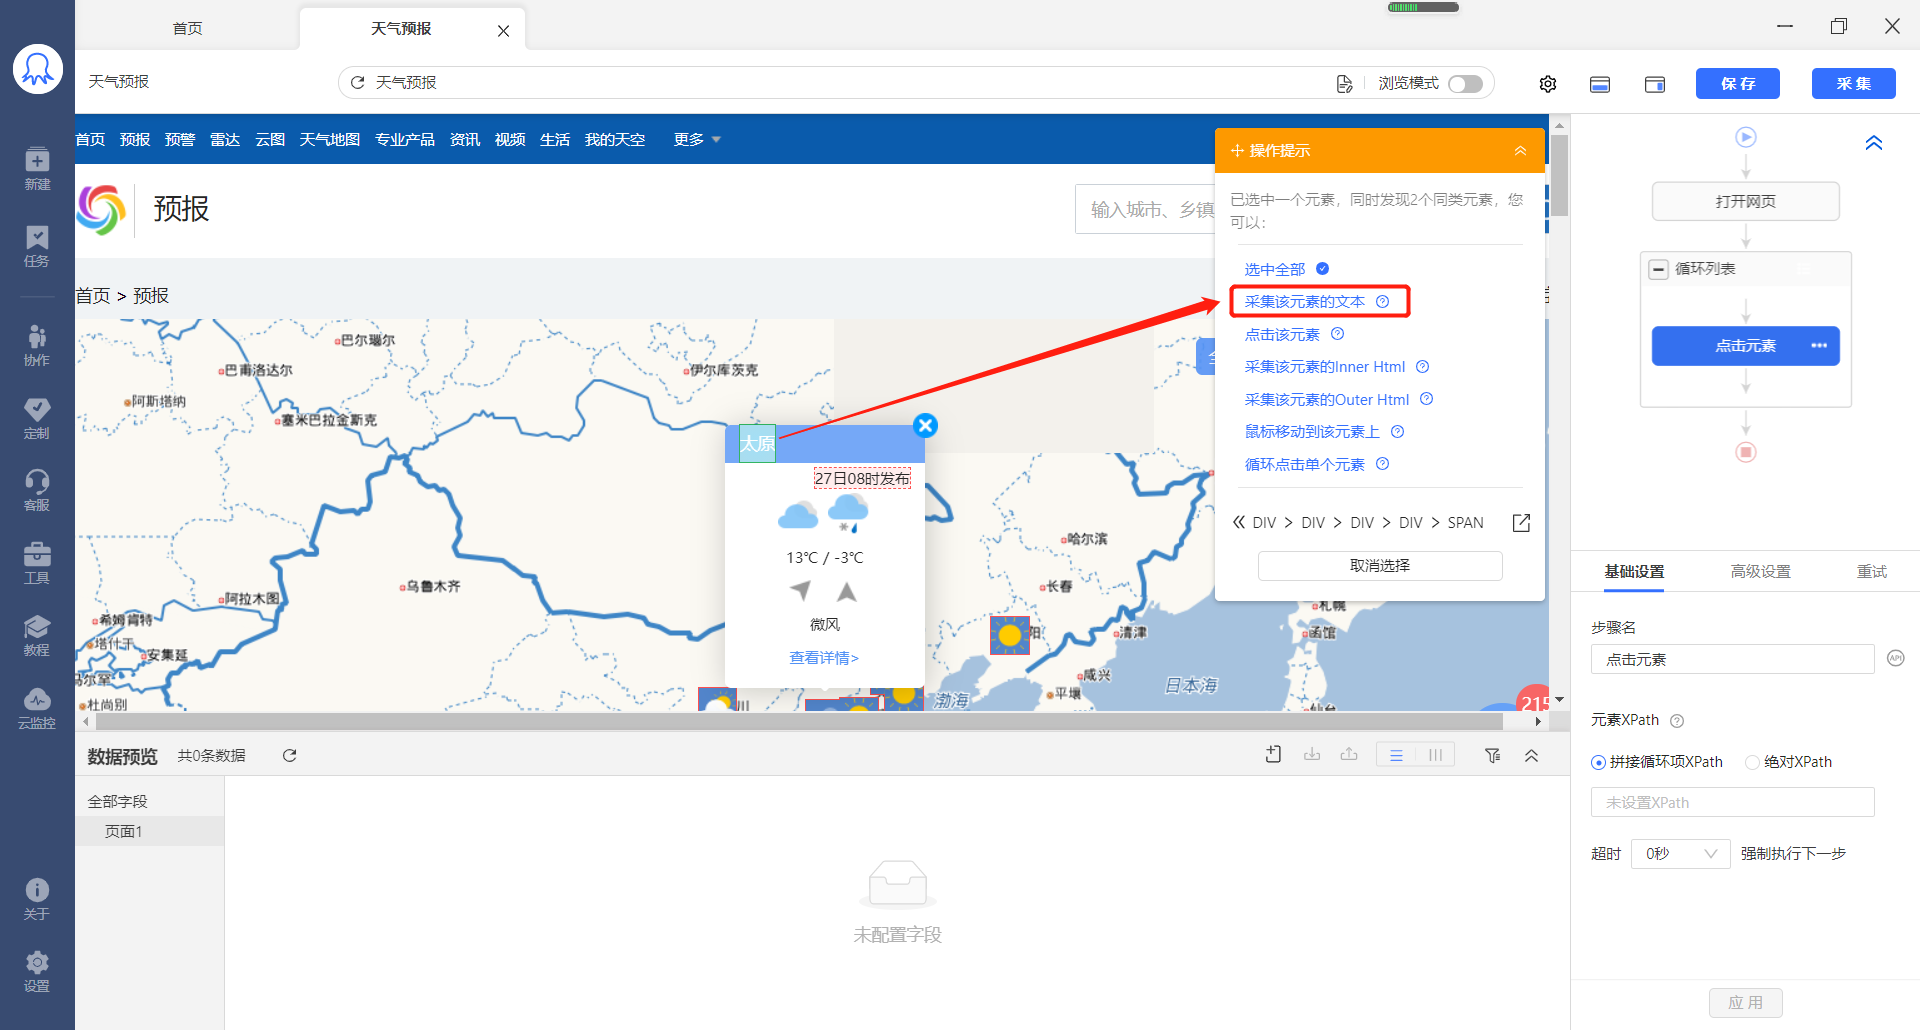Image resolution: width=1920 pixels, height=1030 pixels.
Task: Open 工具 in the left sidebar
Action: (37, 563)
